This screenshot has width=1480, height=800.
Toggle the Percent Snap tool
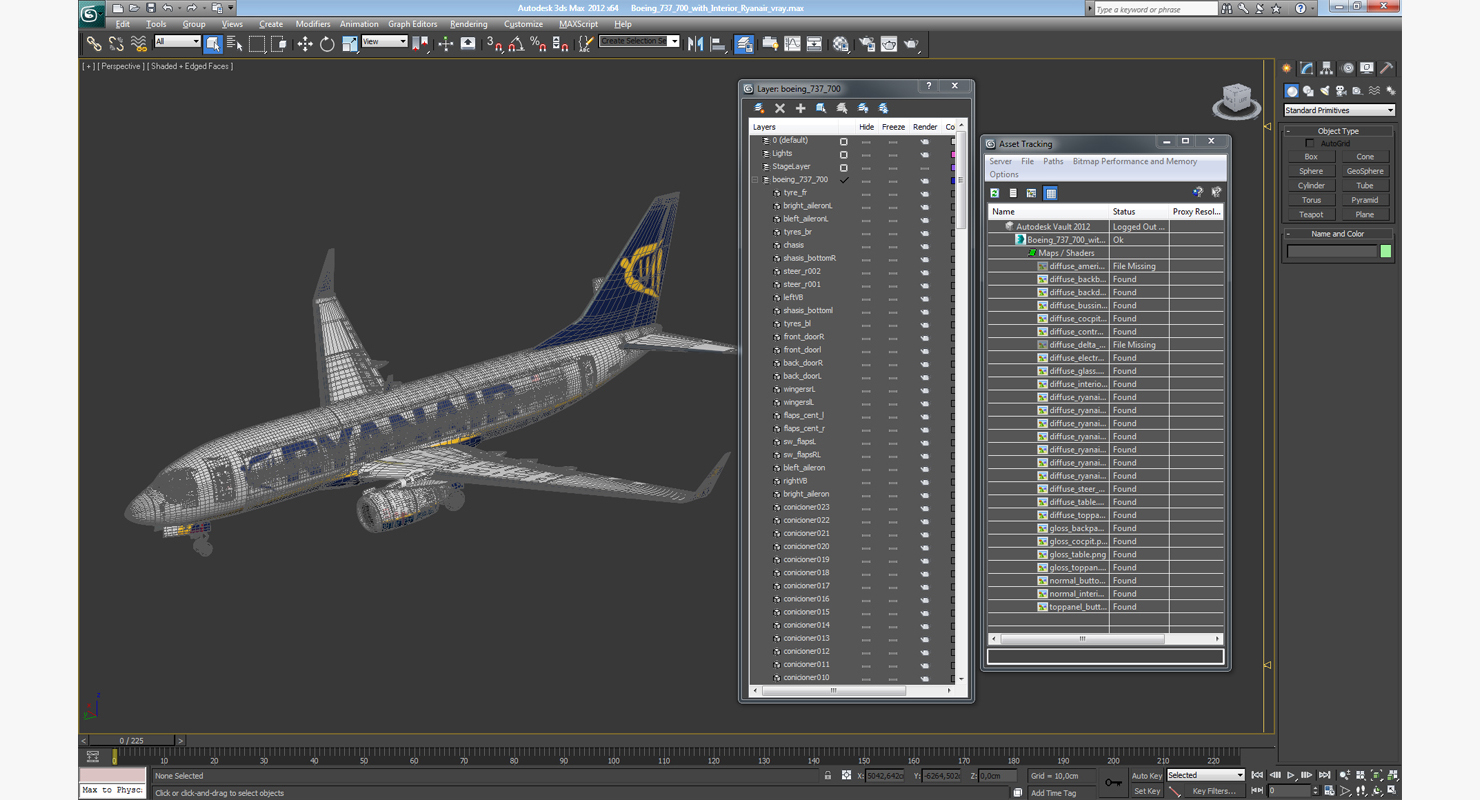[538, 44]
